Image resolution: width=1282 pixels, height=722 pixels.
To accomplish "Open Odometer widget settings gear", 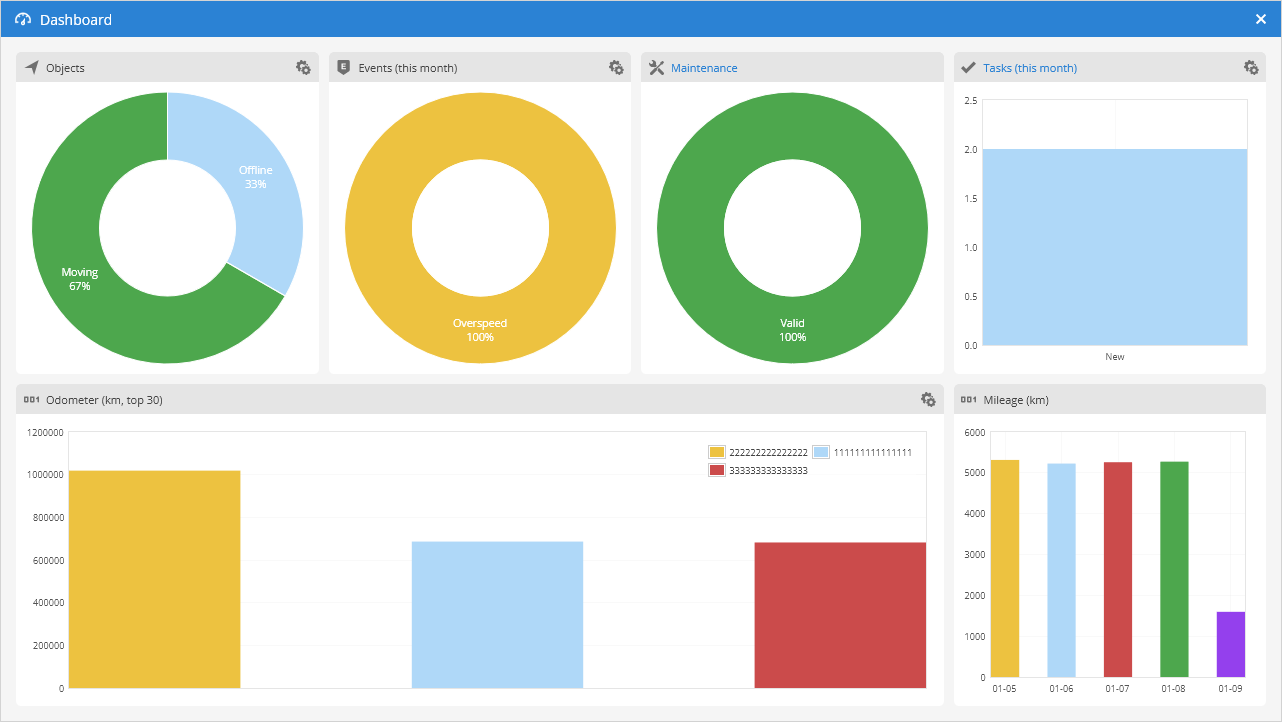I will pyautogui.click(x=928, y=400).
